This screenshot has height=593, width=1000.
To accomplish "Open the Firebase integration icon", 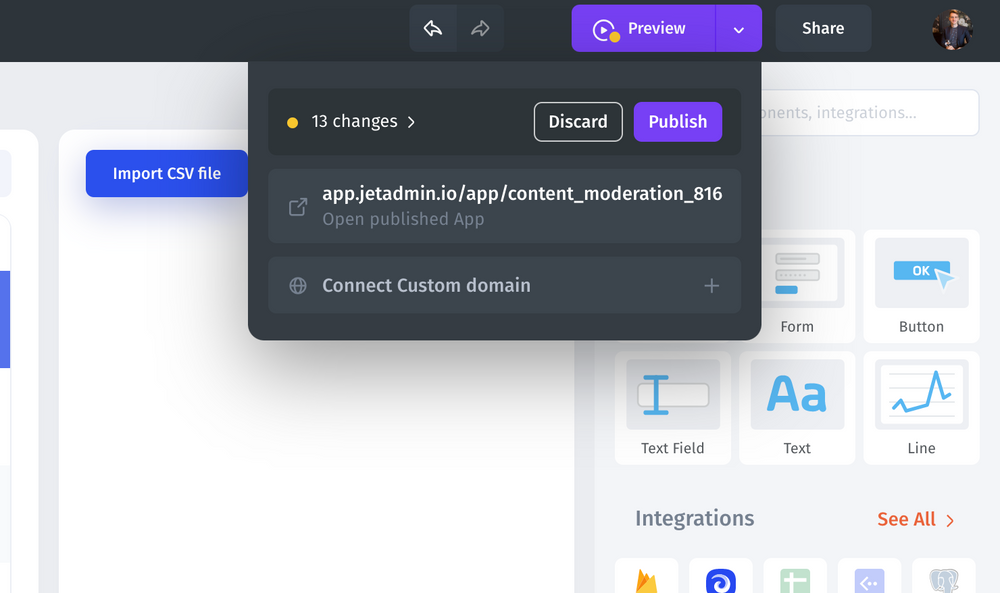I will [646, 580].
